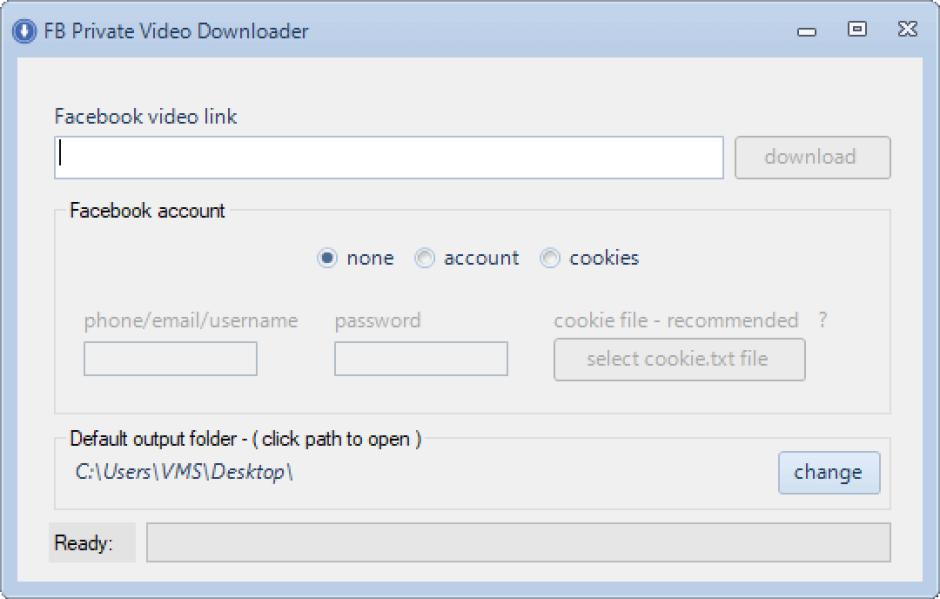Close the FB Private Video Downloader window
The height and width of the screenshot is (599, 940).
point(907,29)
